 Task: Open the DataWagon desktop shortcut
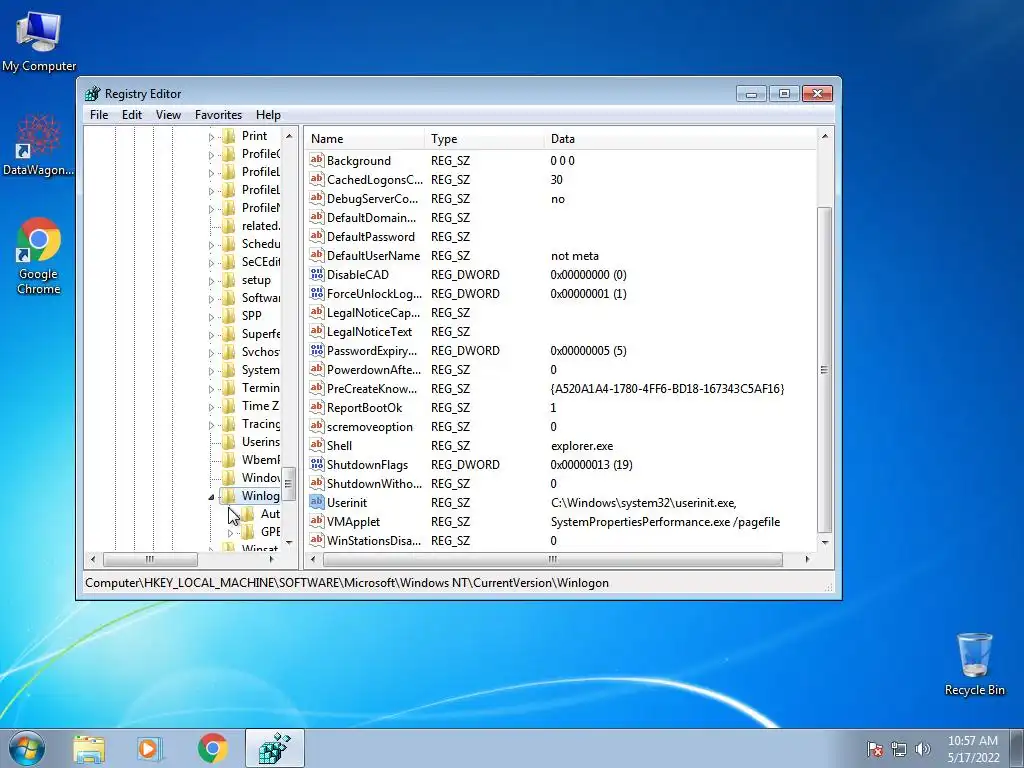pos(39,145)
